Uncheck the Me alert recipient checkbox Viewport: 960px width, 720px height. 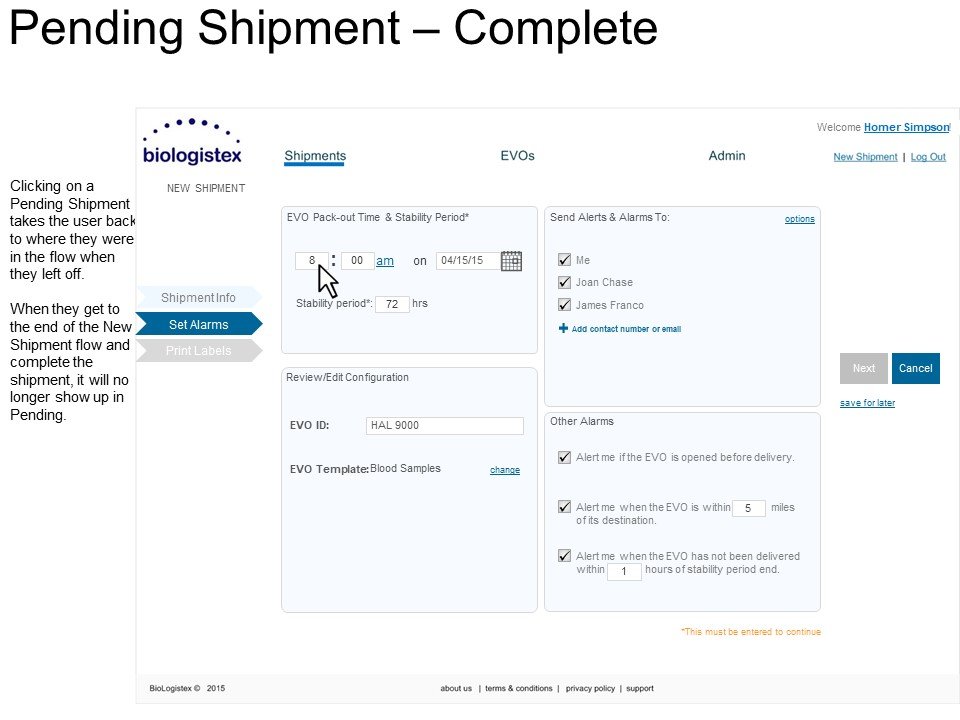point(564,260)
